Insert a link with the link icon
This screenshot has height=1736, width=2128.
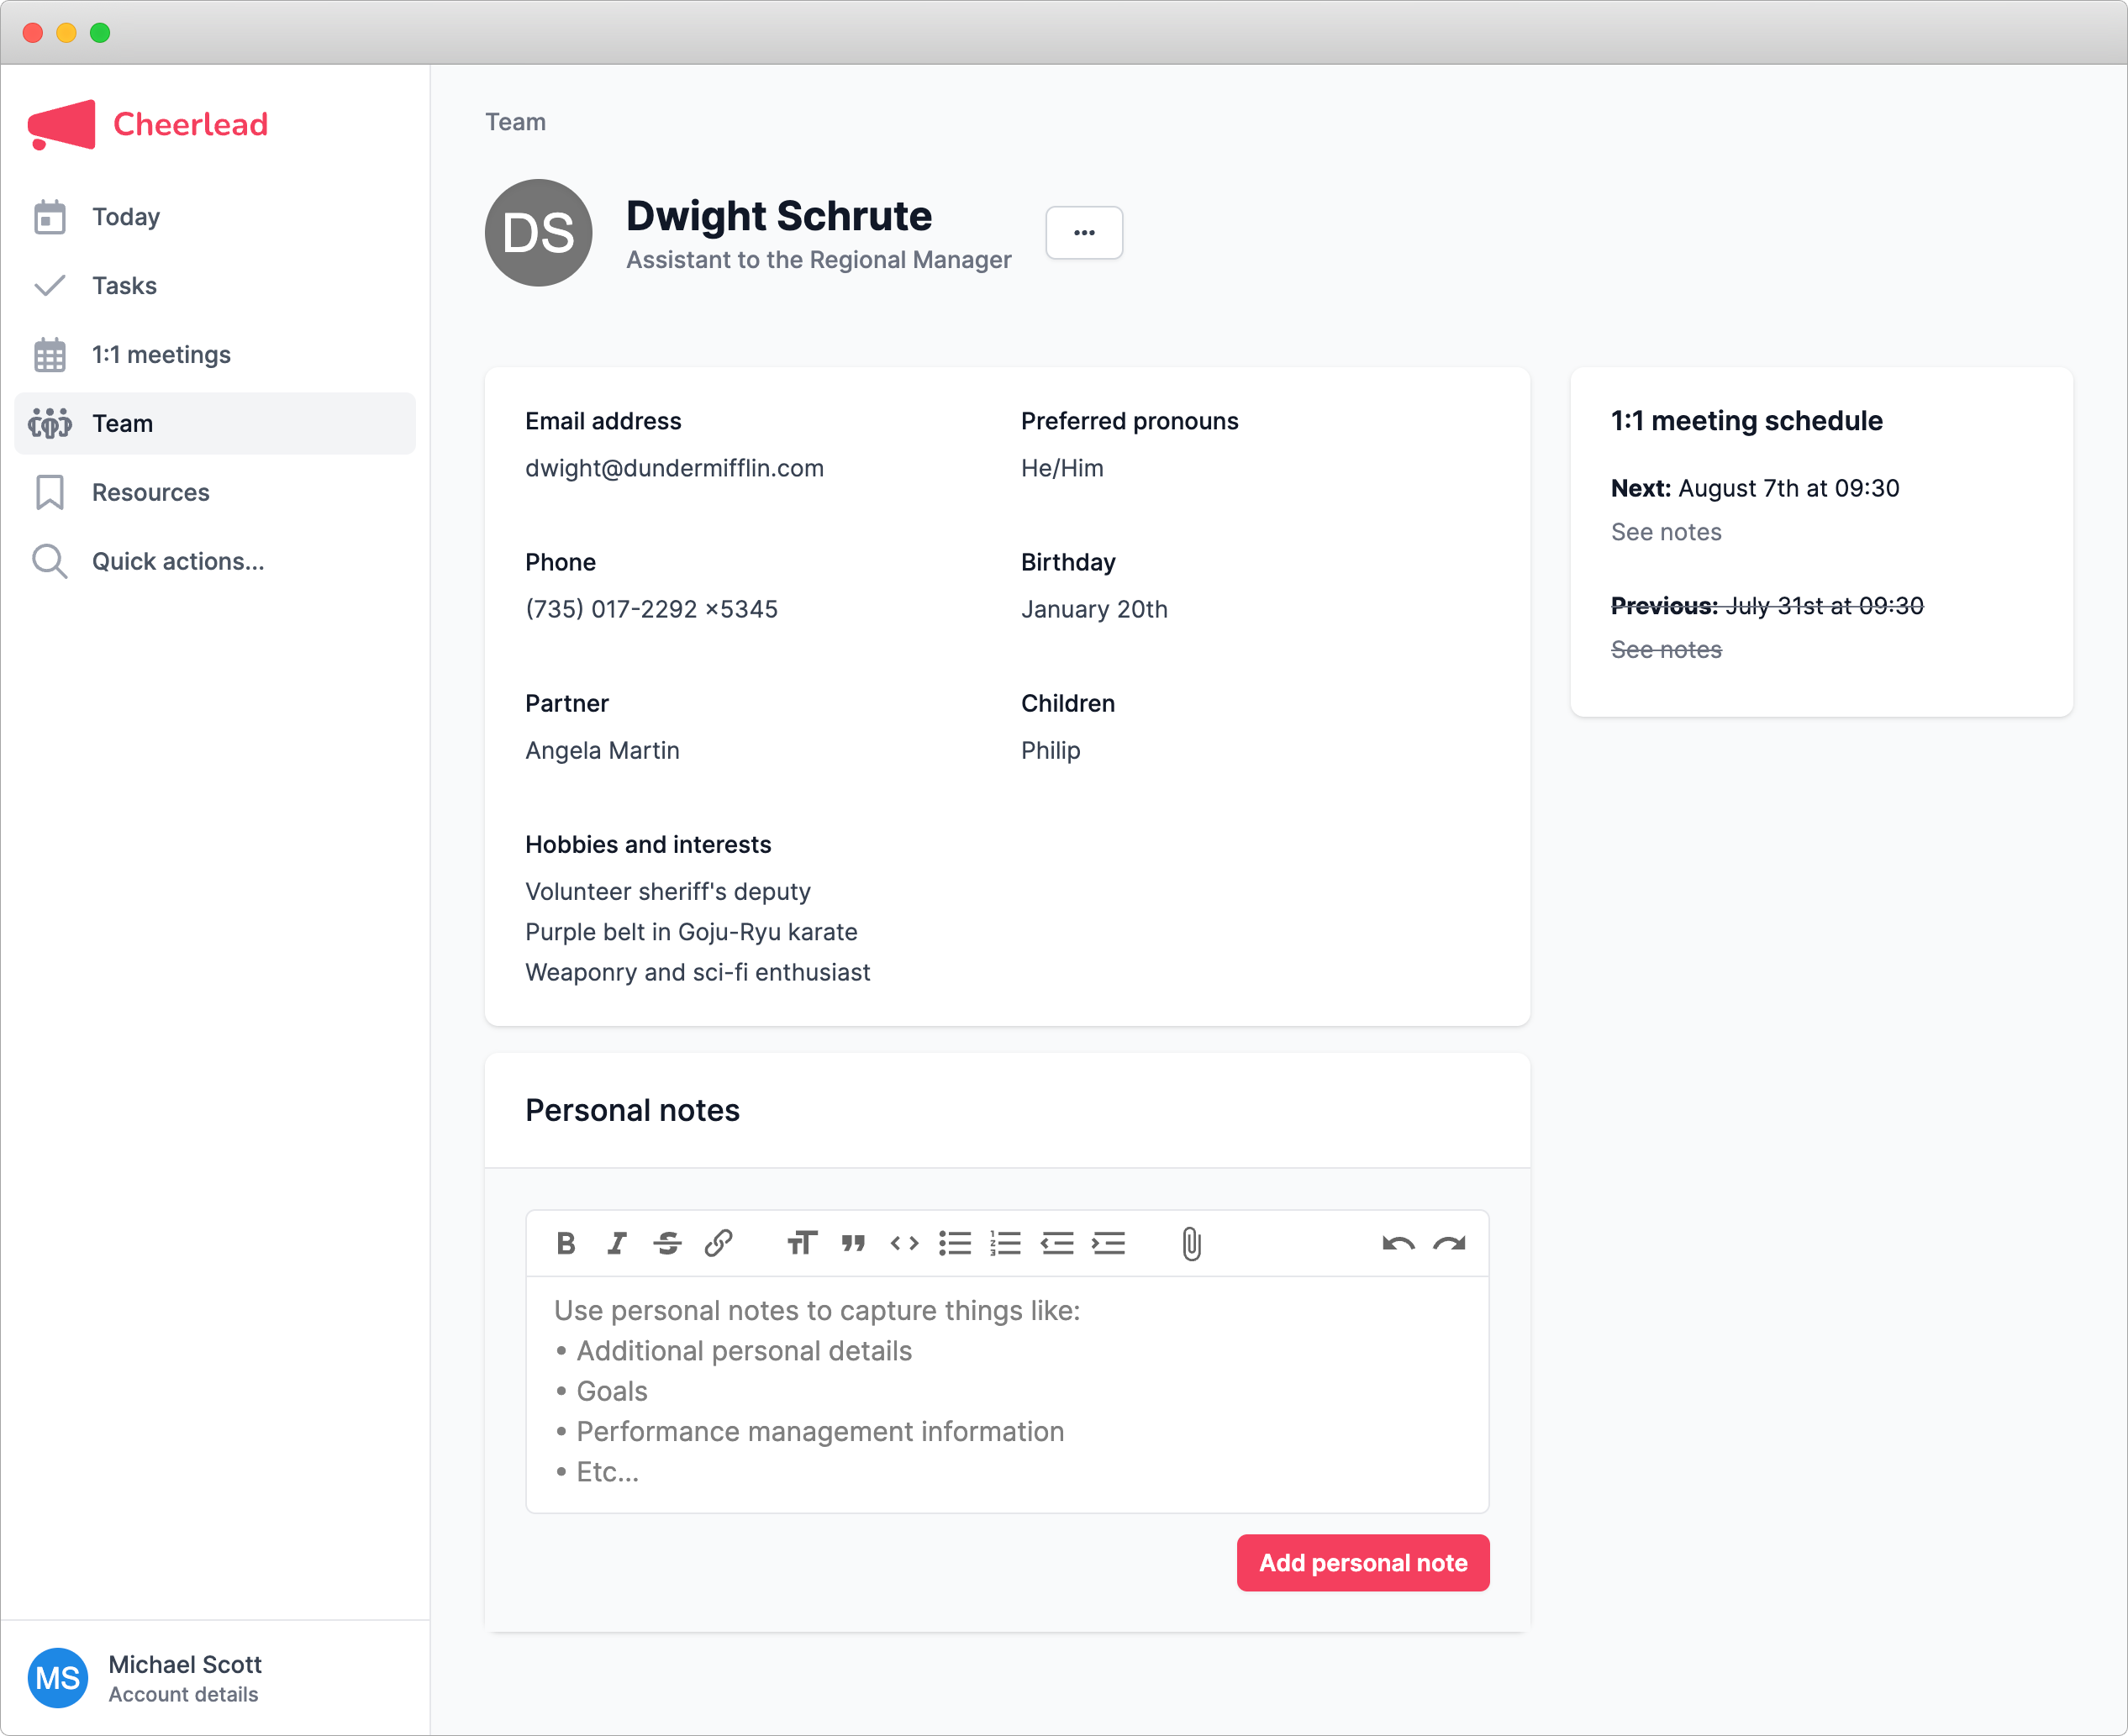coord(718,1243)
